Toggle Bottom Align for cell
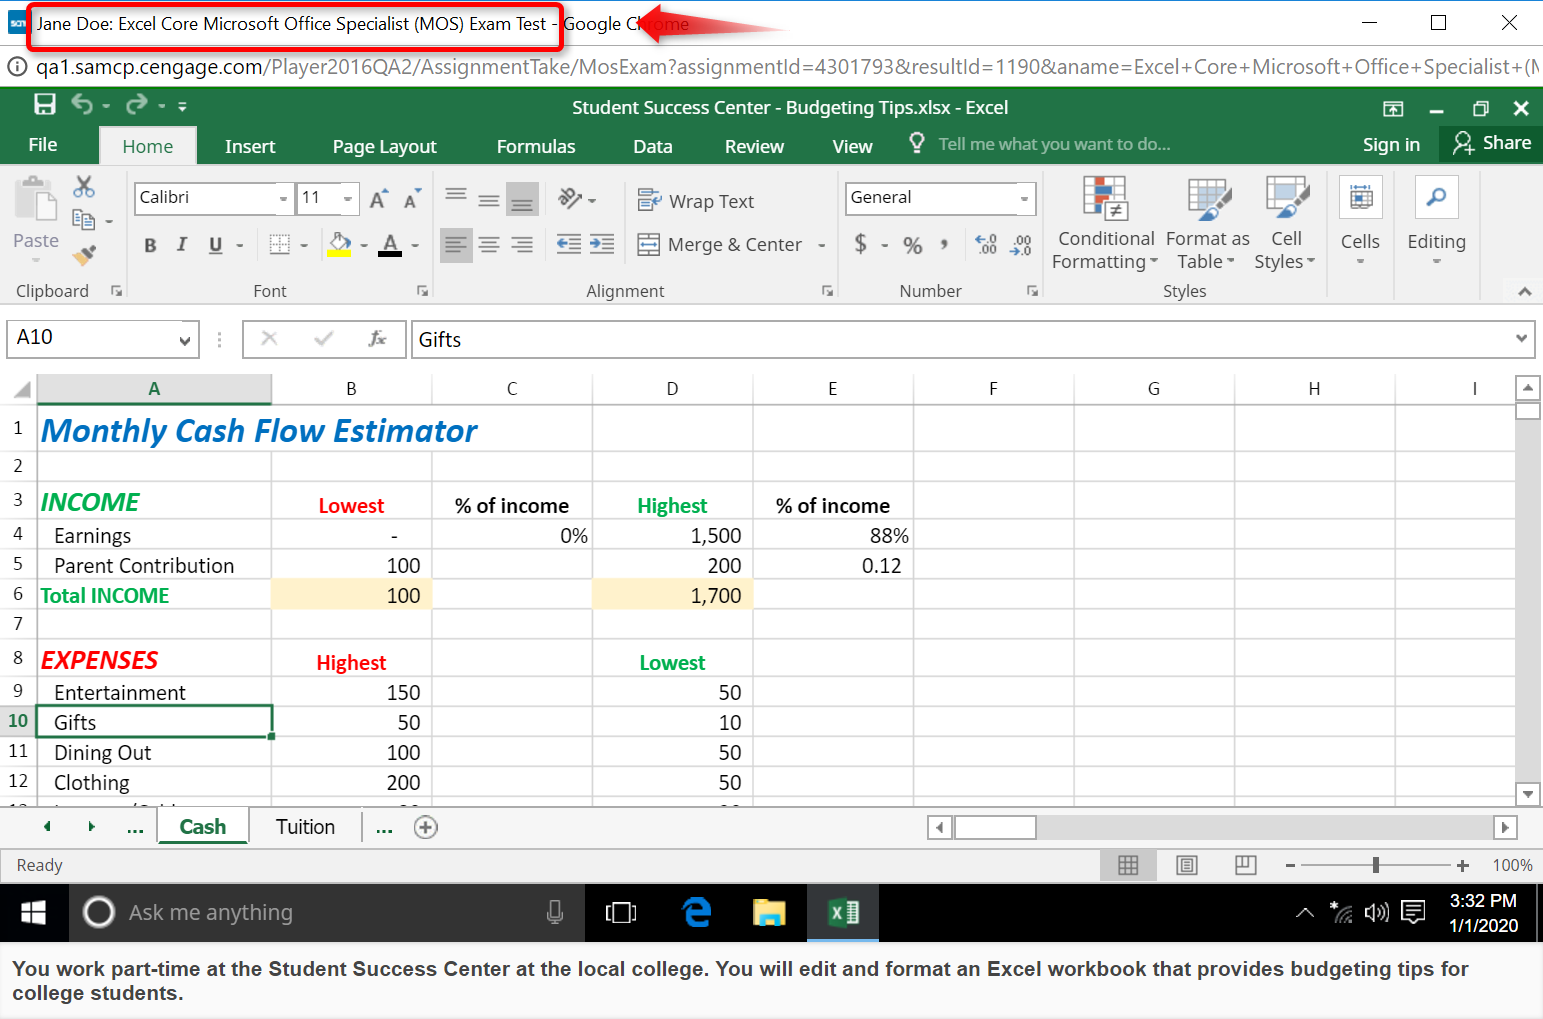1543x1019 pixels. [x=522, y=199]
